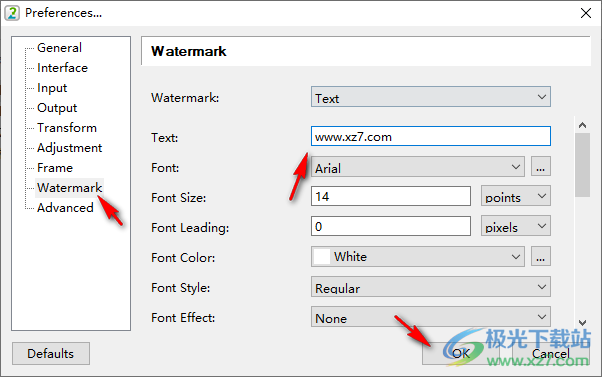
Task: Expand the Font dropdown showing Arial
Action: coord(418,167)
